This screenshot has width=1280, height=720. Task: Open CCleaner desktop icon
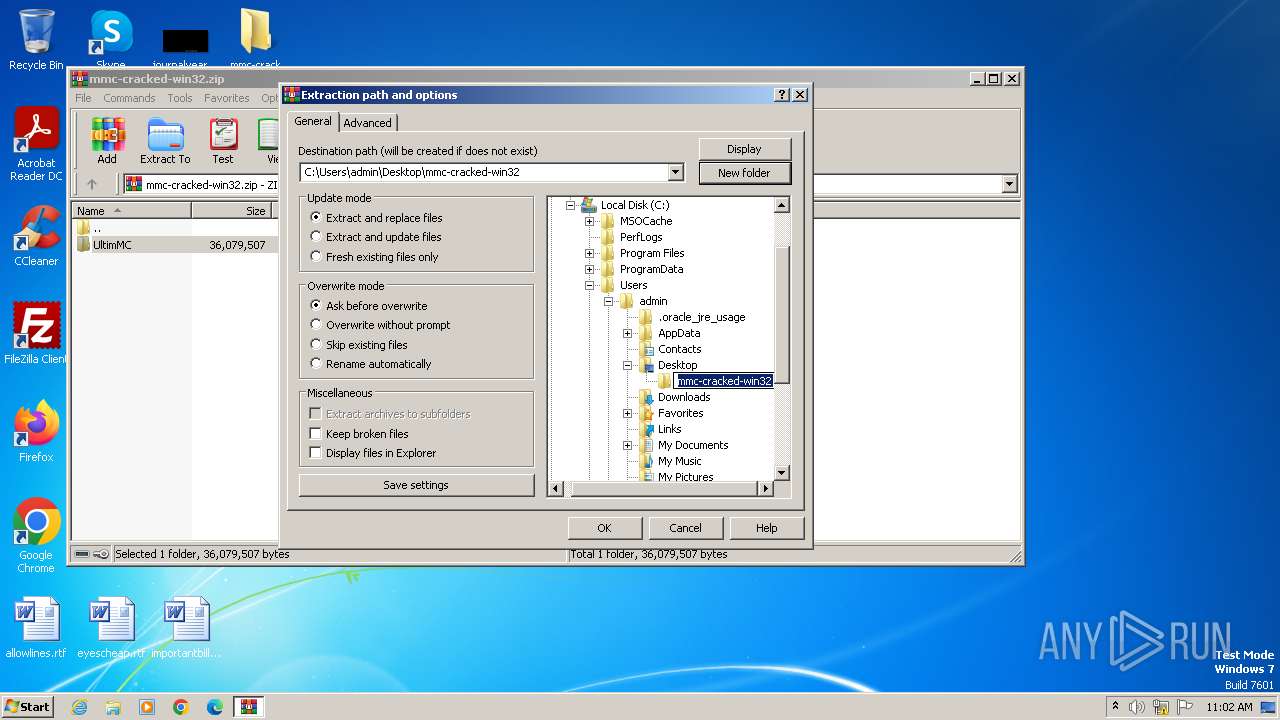click(x=36, y=236)
